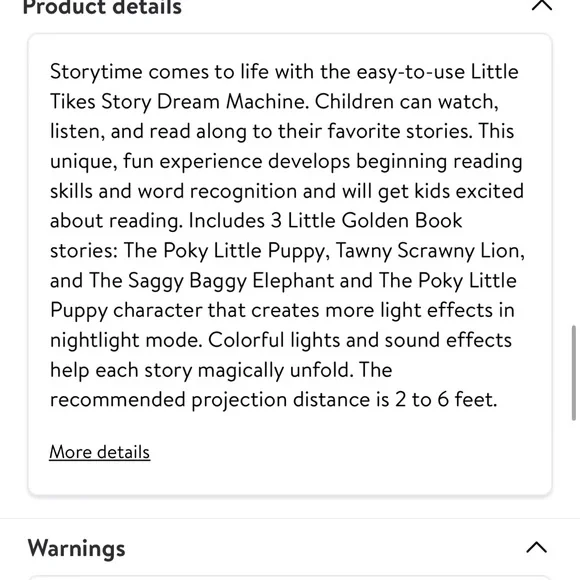Click the text 3 Little Golden Book
Image resolution: width=580 pixels, height=580 pixels.
[366, 221]
